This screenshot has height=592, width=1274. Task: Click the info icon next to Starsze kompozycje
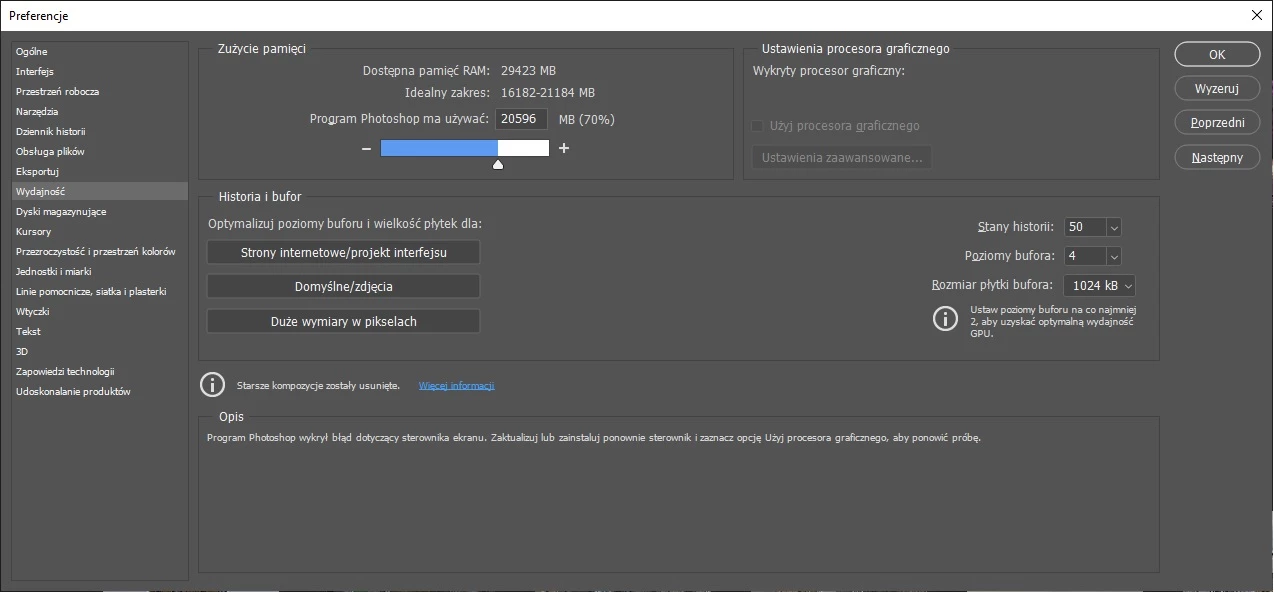click(212, 384)
